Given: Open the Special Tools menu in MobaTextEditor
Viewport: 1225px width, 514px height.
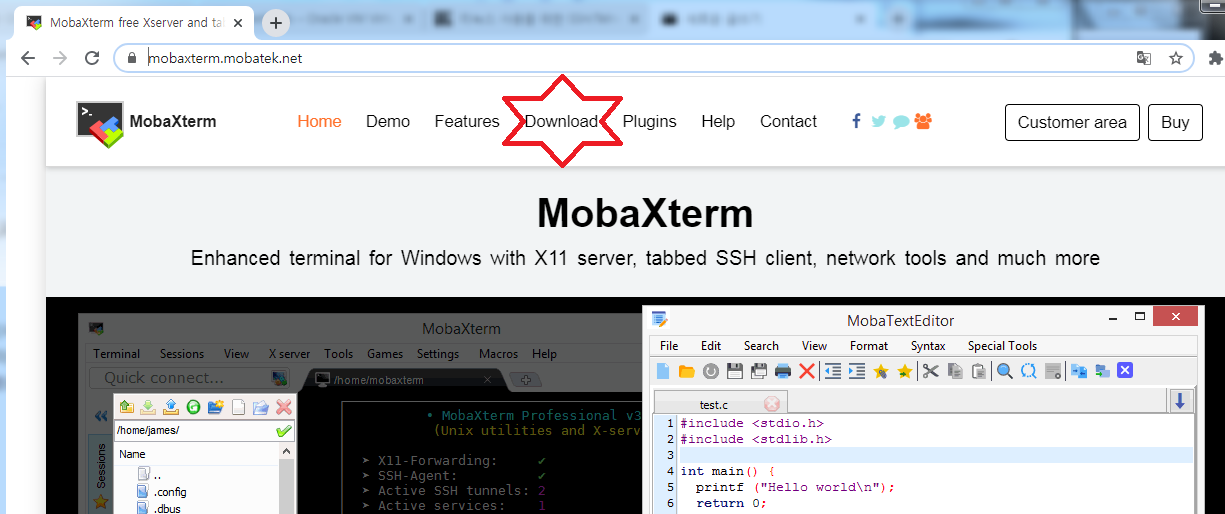Looking at the screenshot, I should click(x=1002, y=346).
